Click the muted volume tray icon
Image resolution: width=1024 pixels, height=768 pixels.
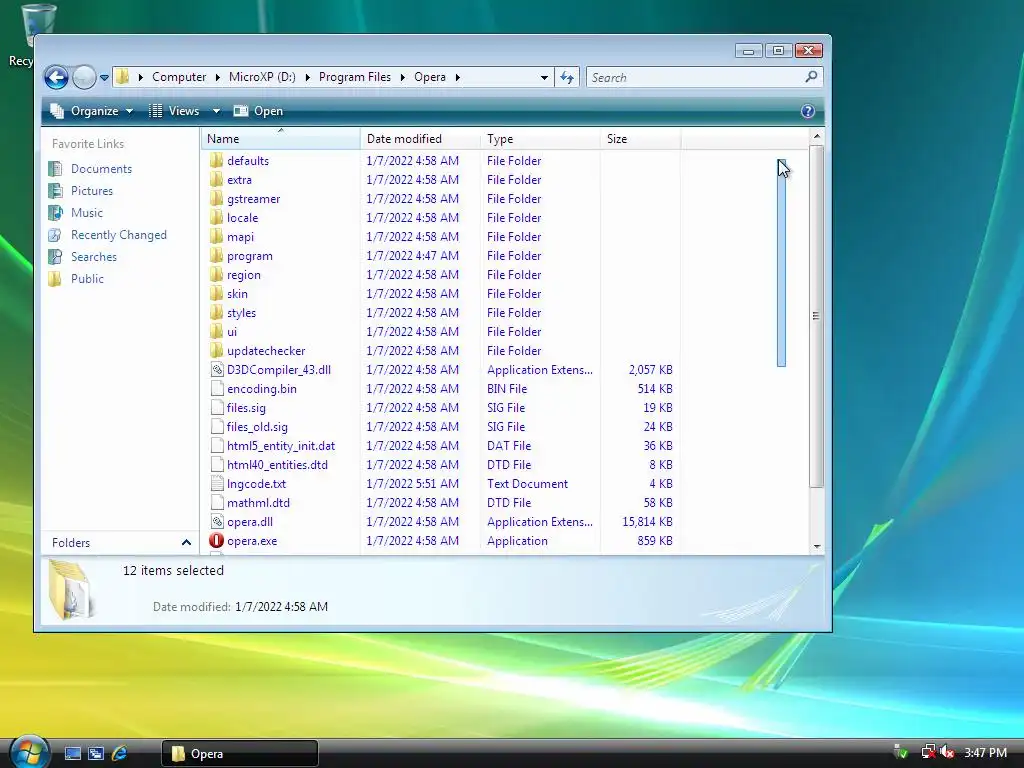947,753
